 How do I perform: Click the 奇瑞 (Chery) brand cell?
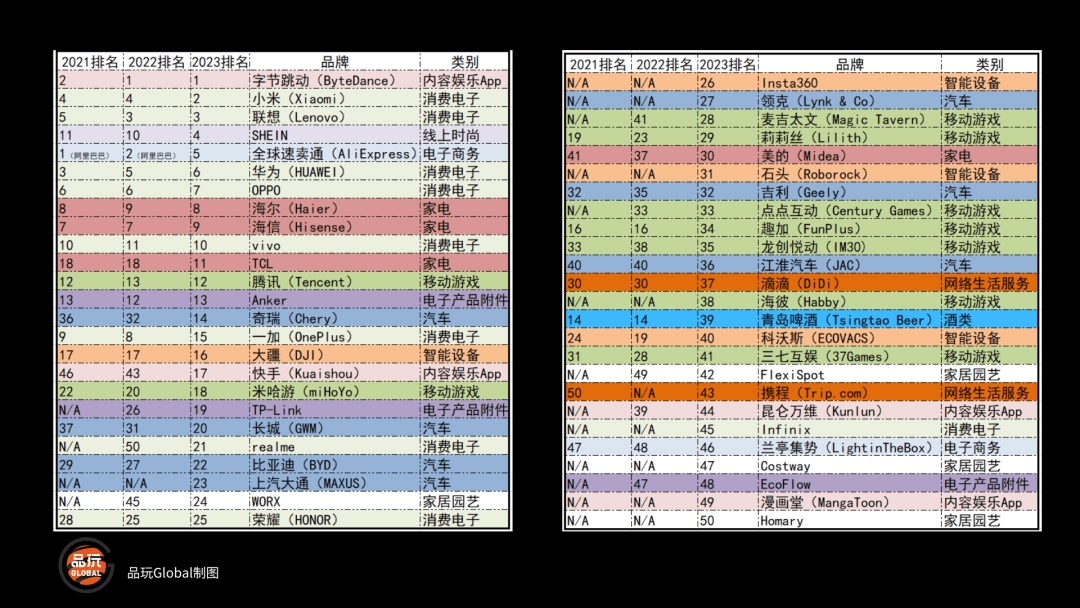pos(335,318)
